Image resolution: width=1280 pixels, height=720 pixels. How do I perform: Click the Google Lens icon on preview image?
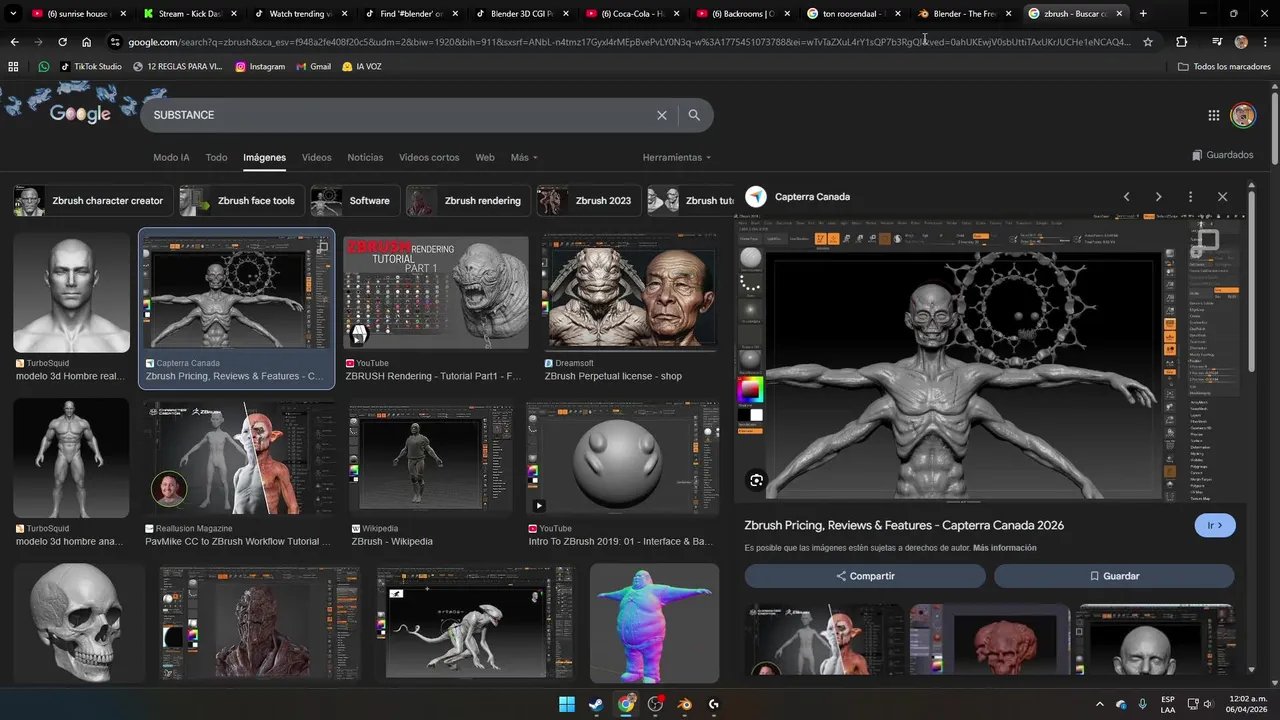(756, 480)
